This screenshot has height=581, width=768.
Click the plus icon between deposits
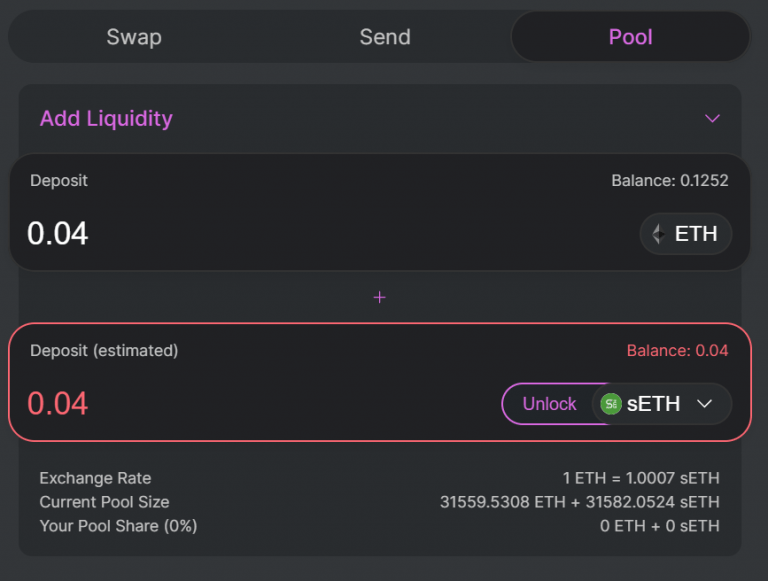pos(379,297)
